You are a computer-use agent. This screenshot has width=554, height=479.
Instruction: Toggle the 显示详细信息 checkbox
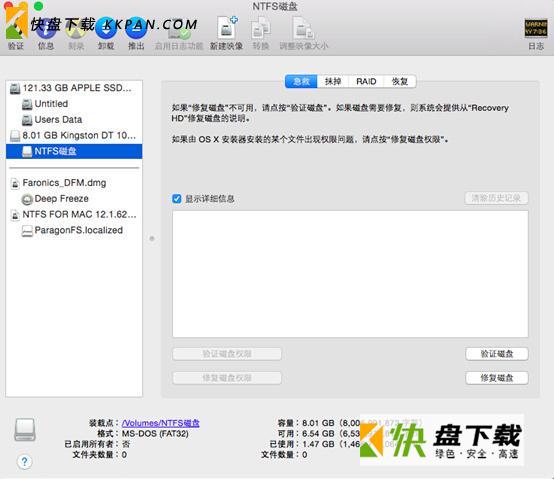click(x=177, y=199)
